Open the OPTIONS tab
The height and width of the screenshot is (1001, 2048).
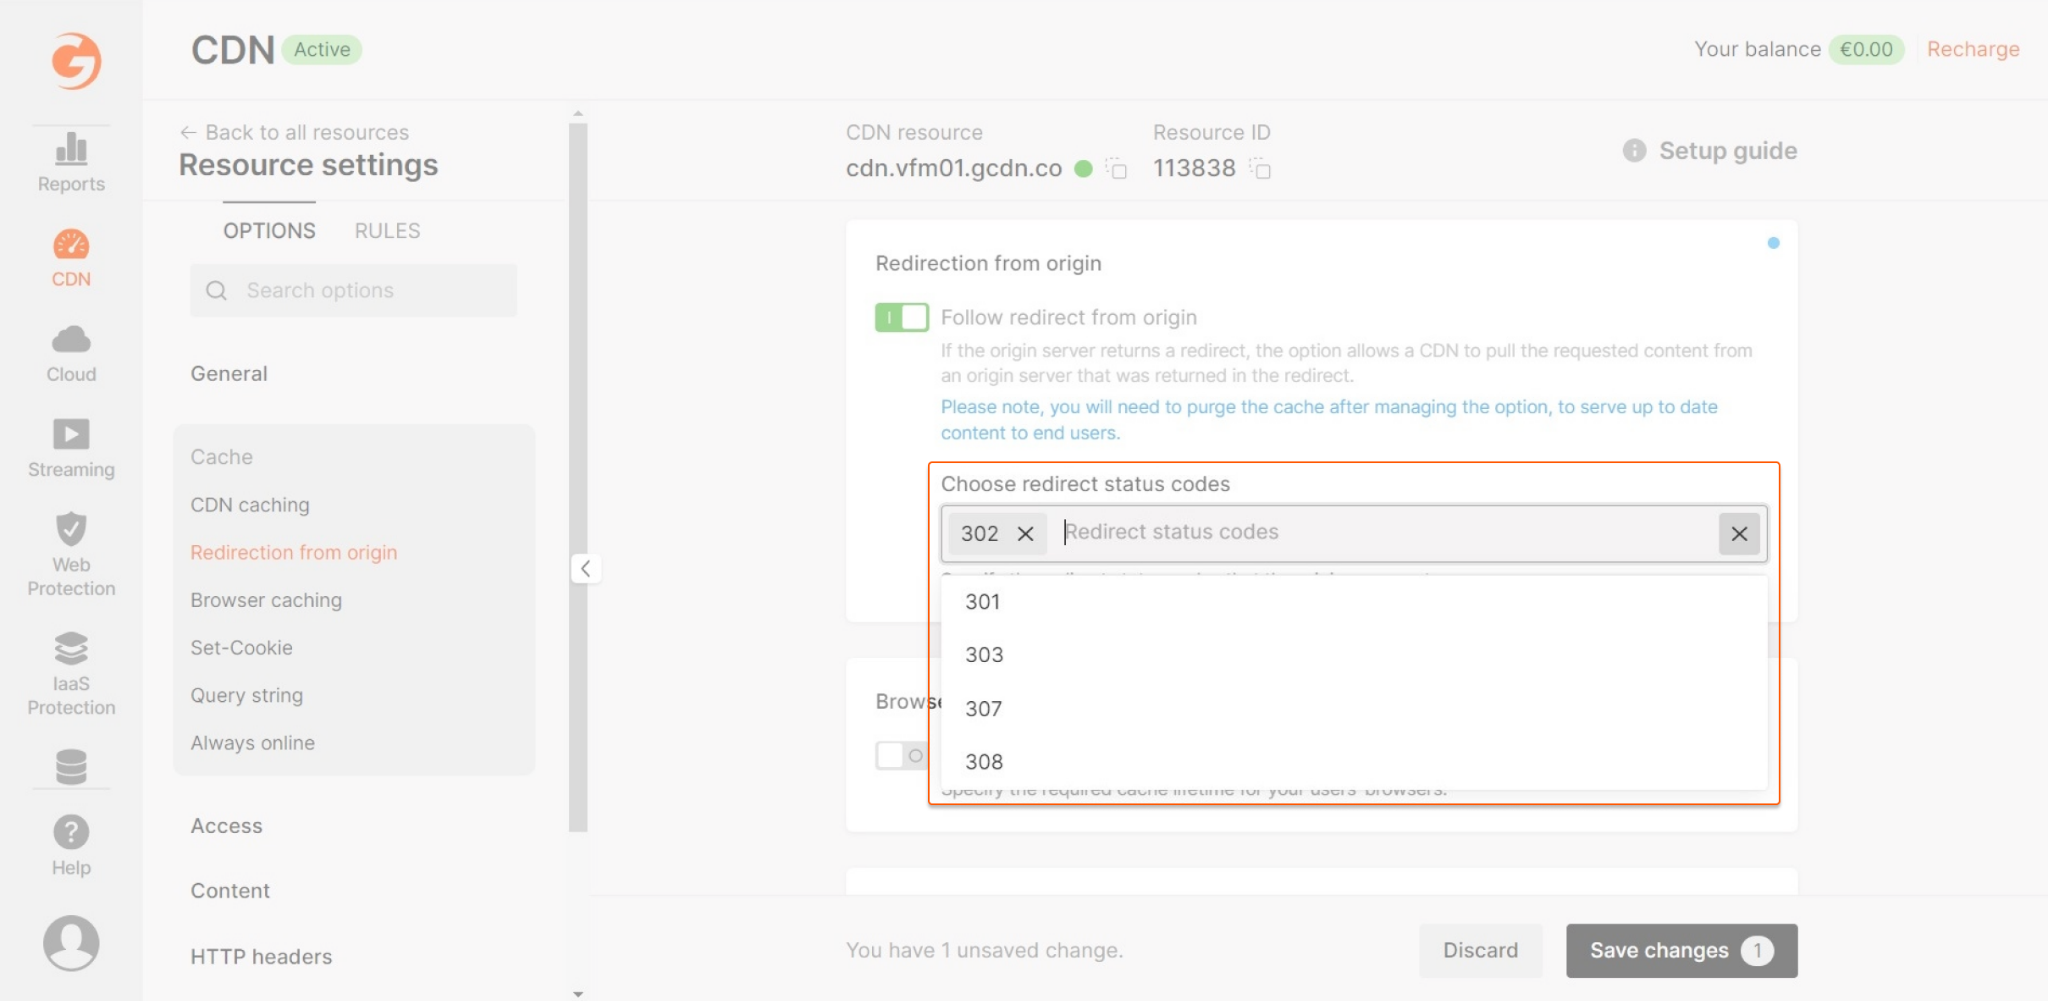(268, 230)
